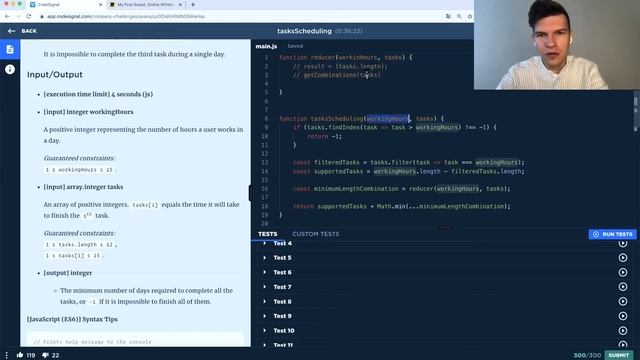Viewport: 640px width, 360px height.
Task: Switch to the CodeSignal browser tab
Action: coord(65,4)
